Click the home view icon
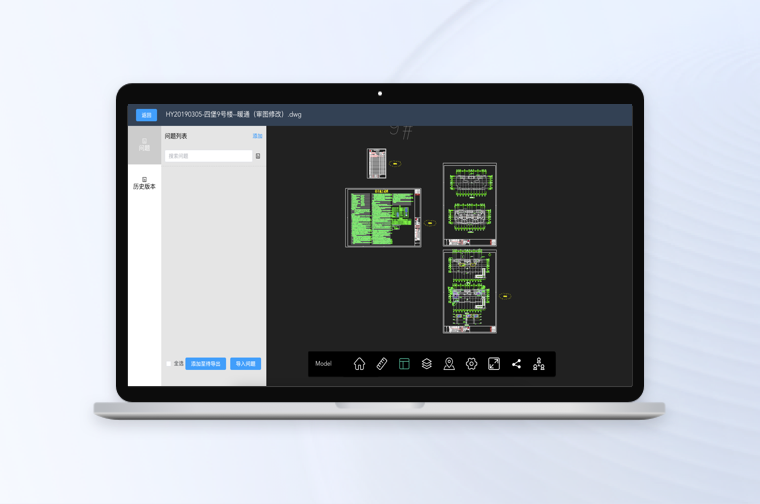This screenshot has height=504, width=760. (359, 364)
